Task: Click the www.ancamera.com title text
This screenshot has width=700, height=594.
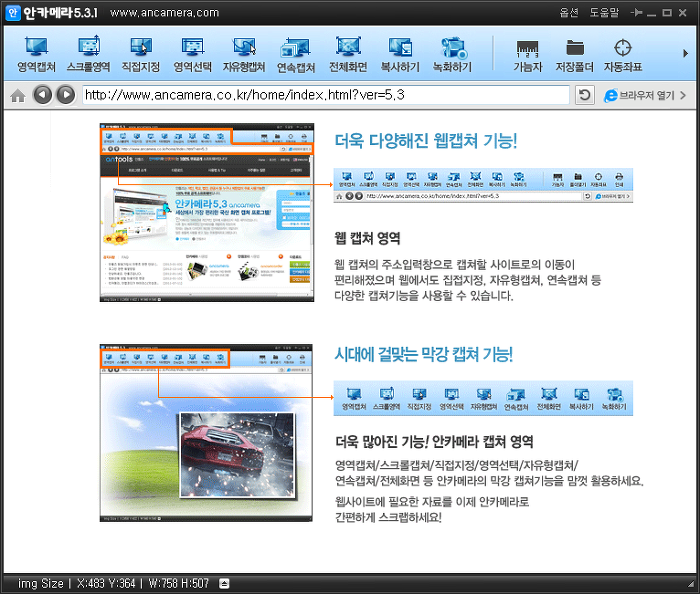Action: click(x=164, y=12)
